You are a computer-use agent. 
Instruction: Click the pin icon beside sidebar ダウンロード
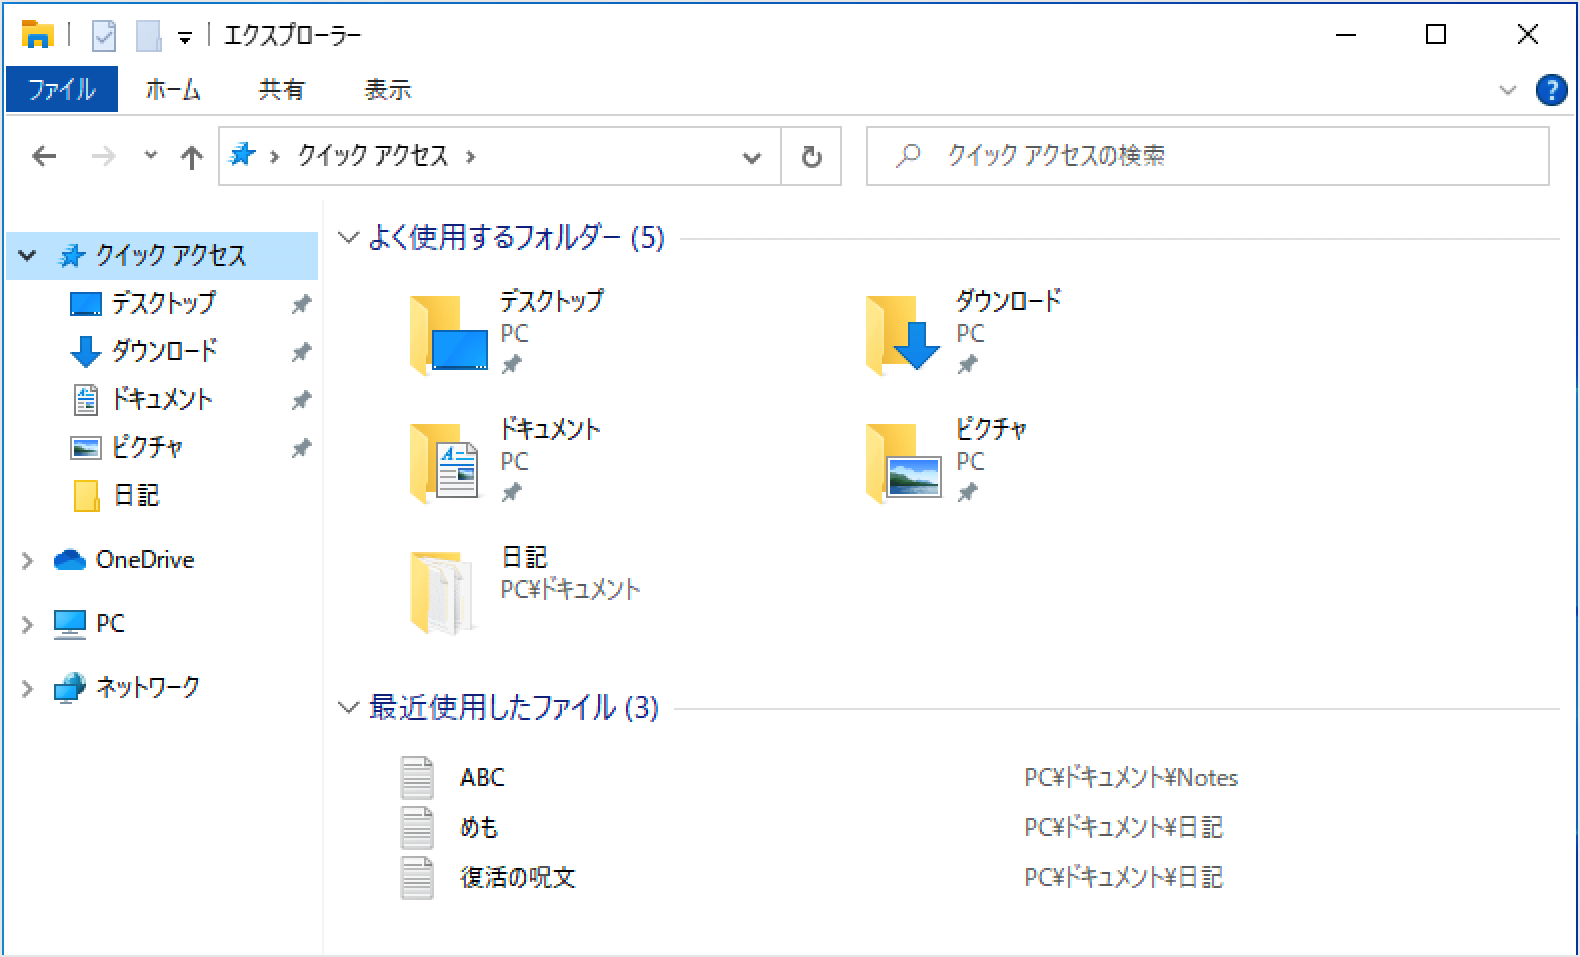pos(301,352)
